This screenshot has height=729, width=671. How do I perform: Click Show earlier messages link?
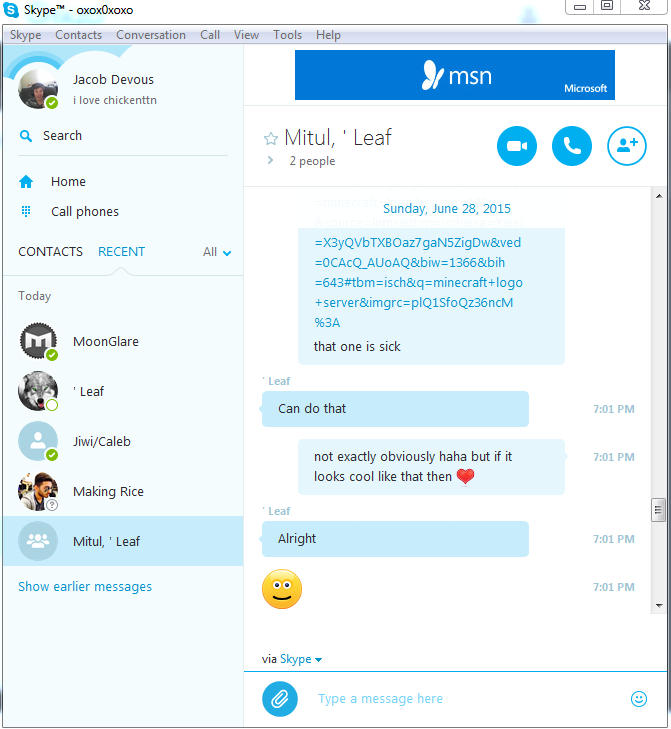click(85, 587)
